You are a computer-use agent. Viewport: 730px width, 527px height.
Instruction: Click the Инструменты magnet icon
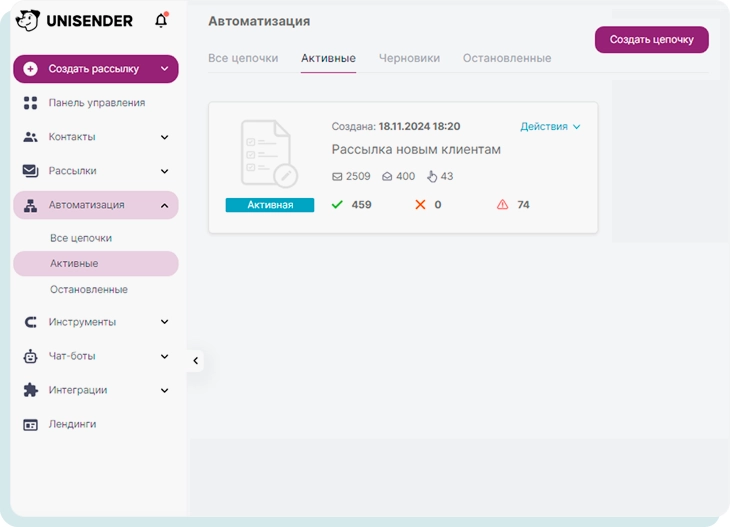(30, 322)
